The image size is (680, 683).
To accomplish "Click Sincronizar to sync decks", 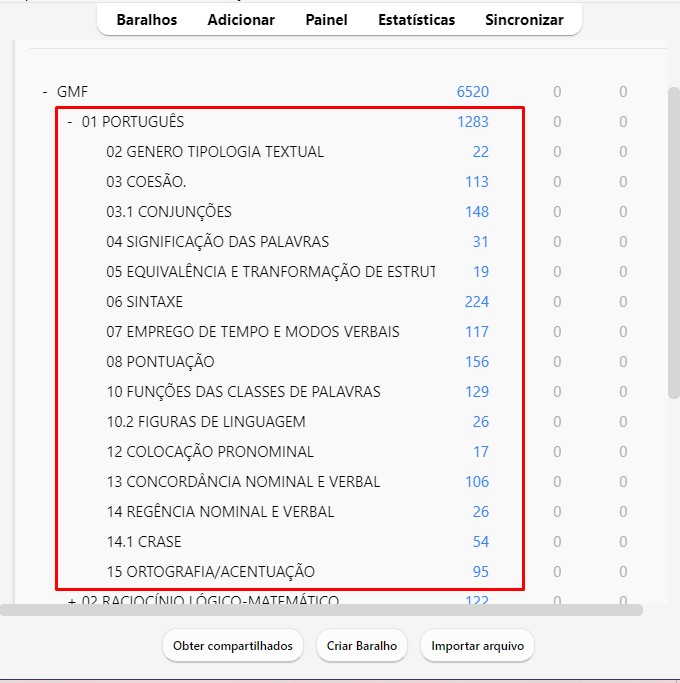I will (x=524, y=20).
